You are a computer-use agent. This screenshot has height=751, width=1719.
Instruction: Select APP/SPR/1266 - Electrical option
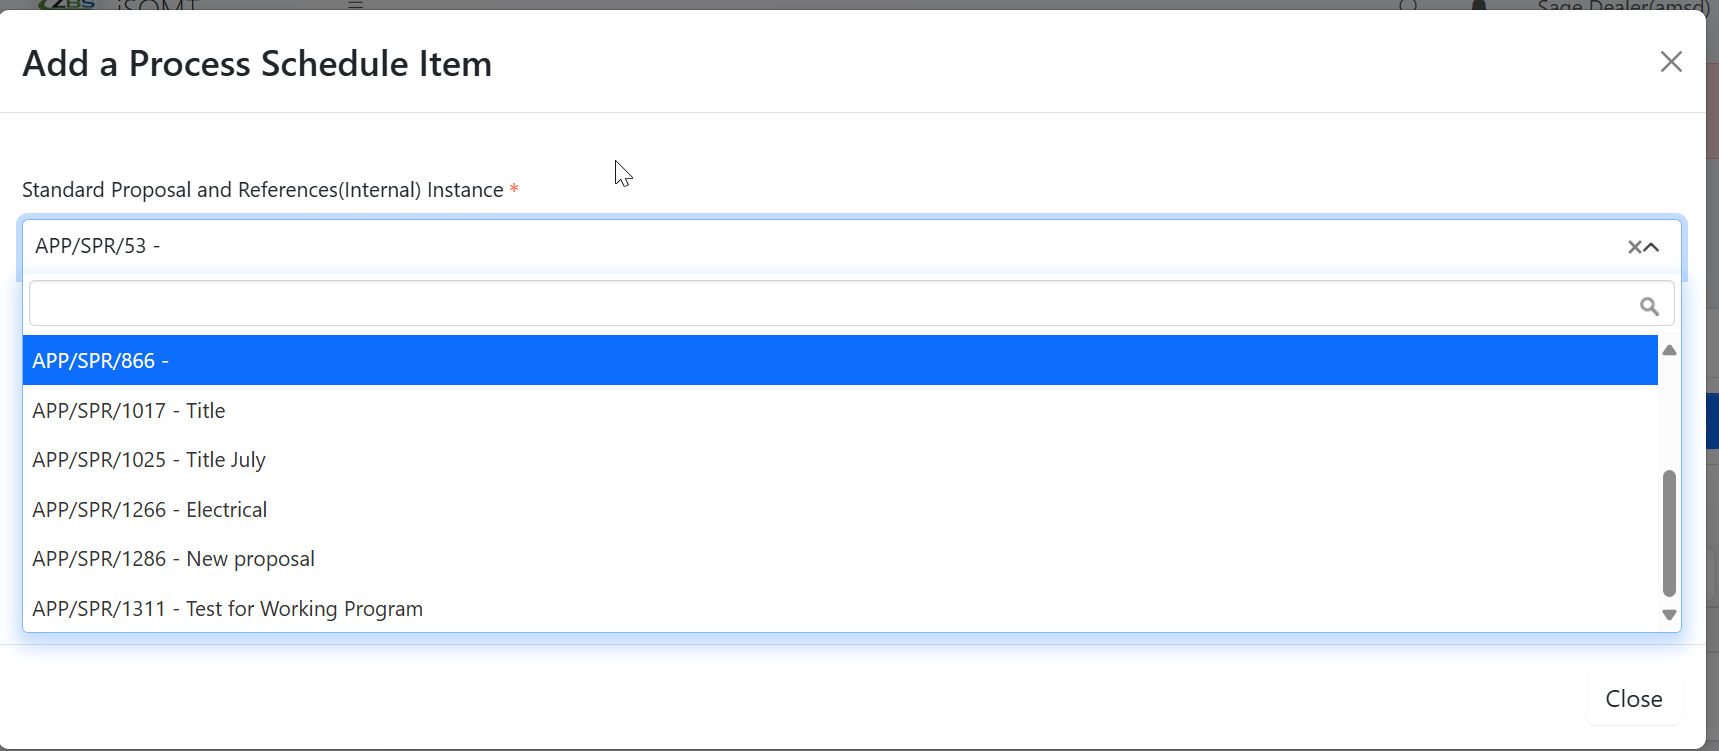coord(150,510)
